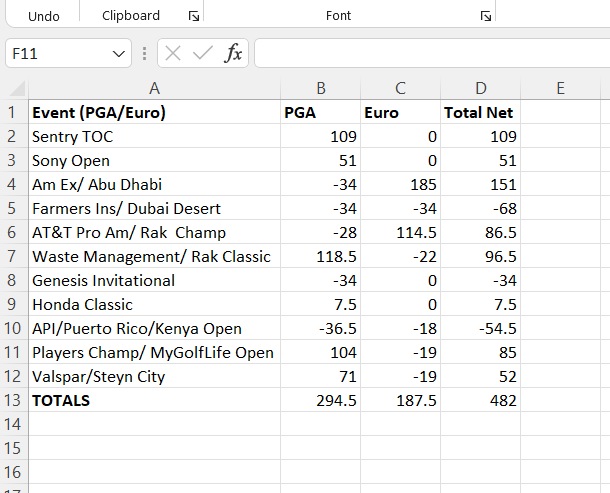Select Waste Management/ Rak Classic cell
Screen dimensions: 610x493
[154, 256]
